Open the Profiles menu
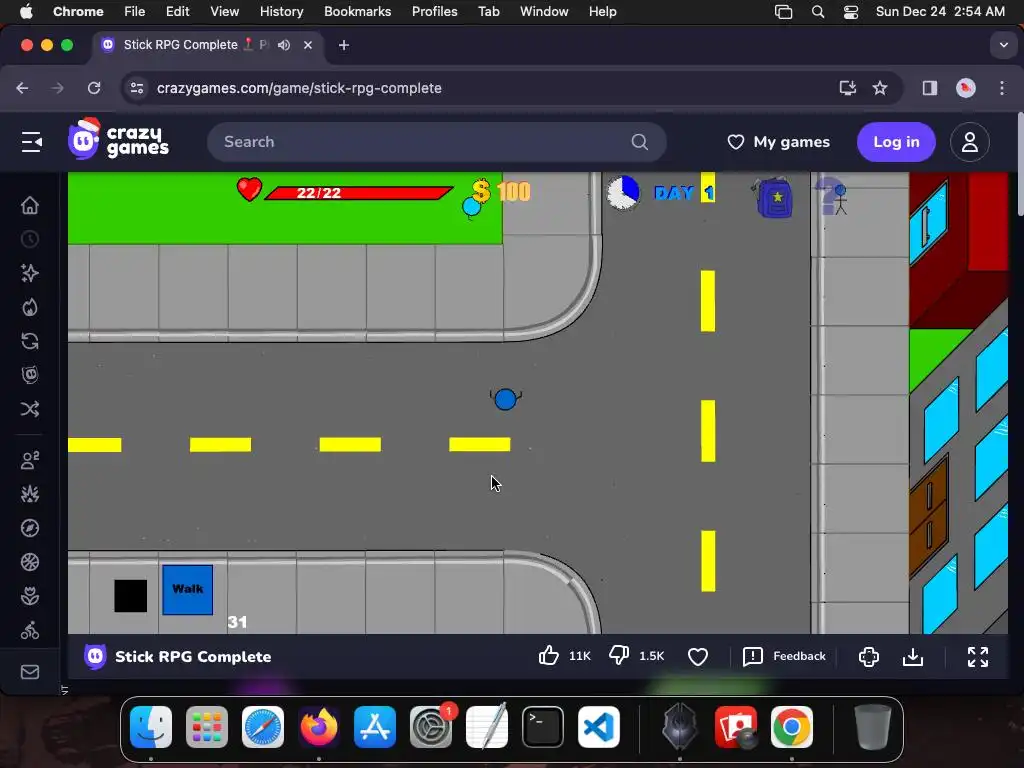The width and height of the screenshot is (1024, 768). (434, 12)
